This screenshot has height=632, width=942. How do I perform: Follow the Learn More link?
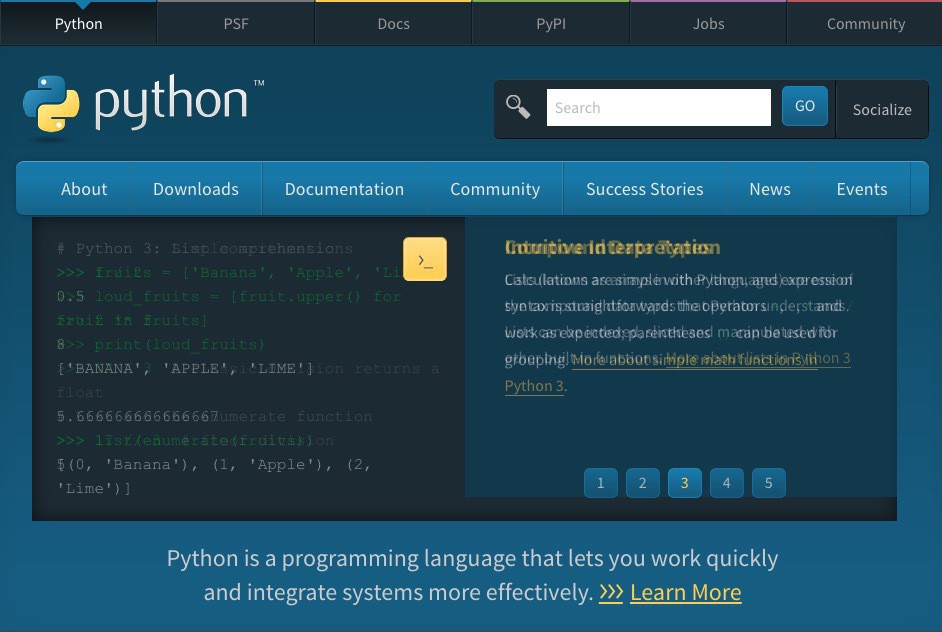point(685,592)
